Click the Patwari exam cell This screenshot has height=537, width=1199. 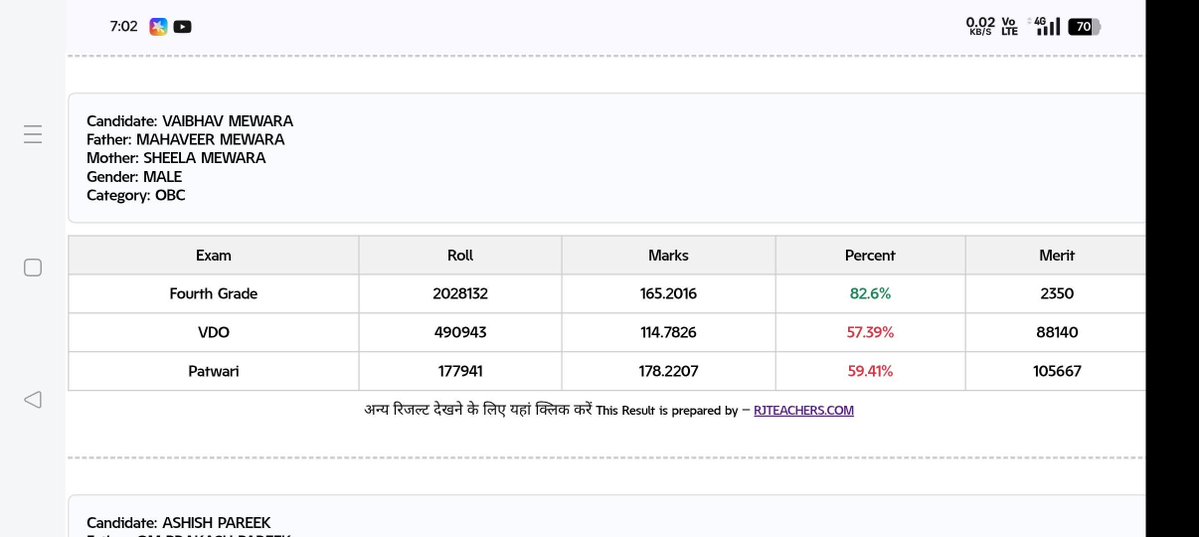click(x=213, y=372)
